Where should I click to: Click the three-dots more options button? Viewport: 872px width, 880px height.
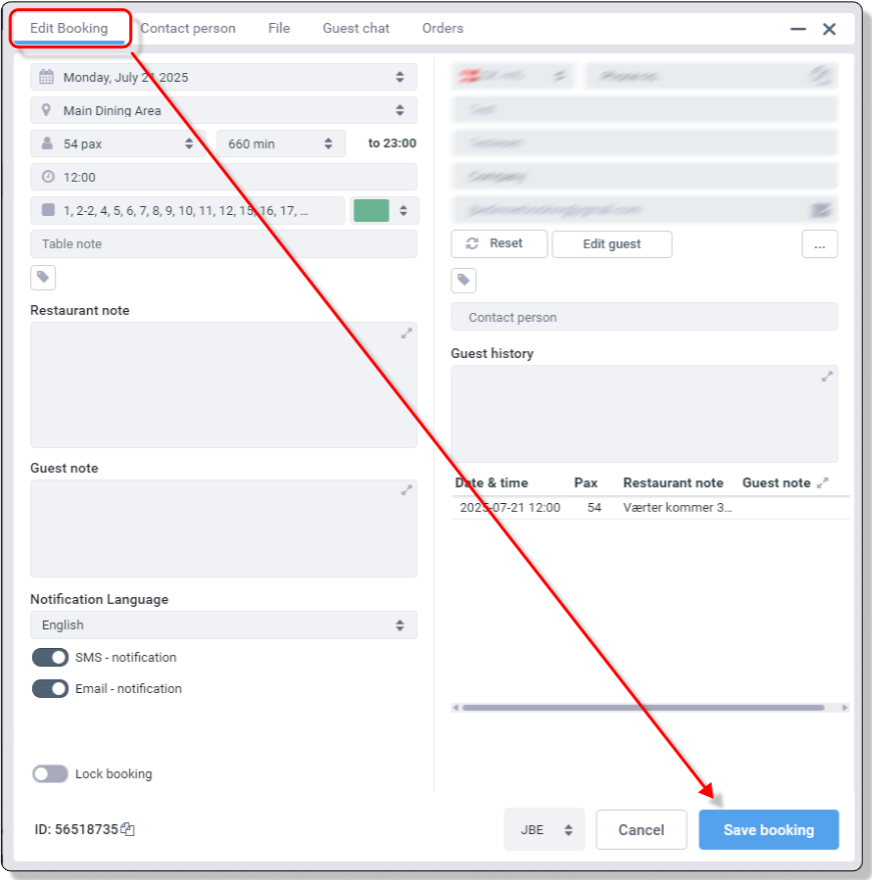point(819,244)
